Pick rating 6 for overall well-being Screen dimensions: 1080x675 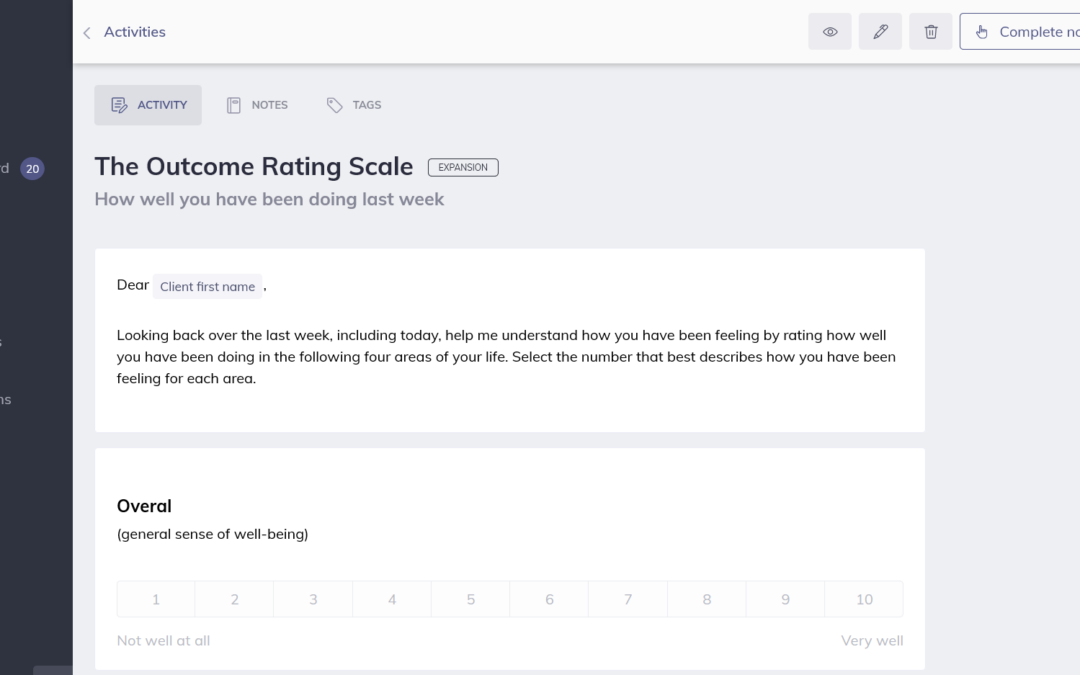coord(549,599)
